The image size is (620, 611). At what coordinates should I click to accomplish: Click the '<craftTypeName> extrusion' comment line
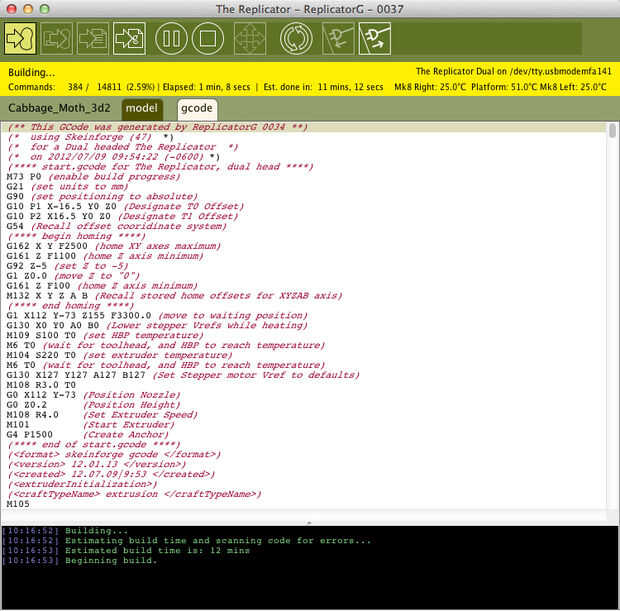(x=134, y=494)
